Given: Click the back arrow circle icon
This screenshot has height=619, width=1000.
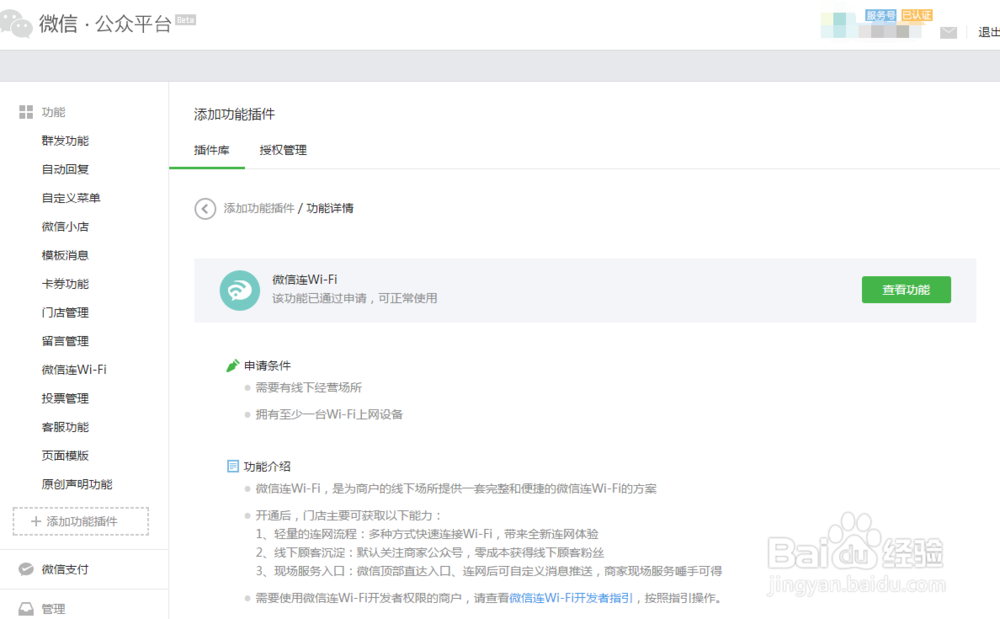Looking at the screenshot, I should pyautogui.click(x=205, y=208).
